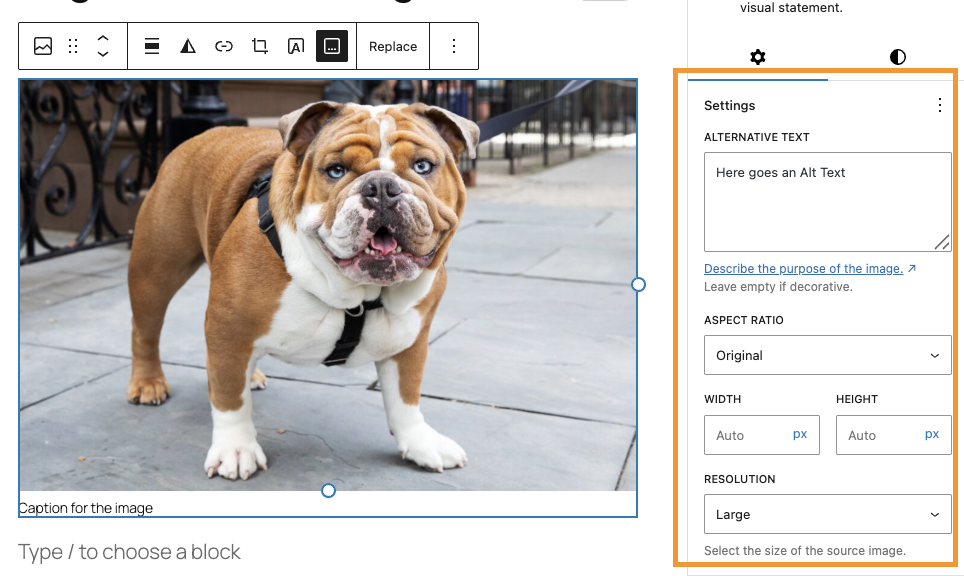This screenshot has width=964, height=576.
Task: Insert a link on the image
Action: coord(224,46)
